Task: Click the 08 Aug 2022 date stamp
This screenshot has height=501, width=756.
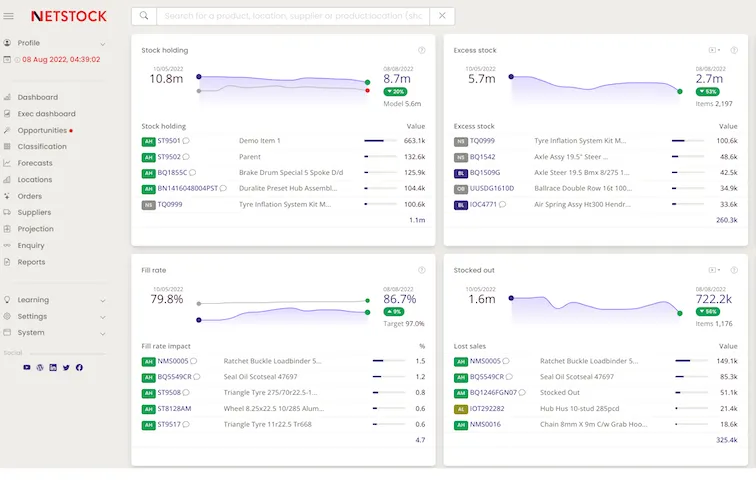Action: coord(61,60)
